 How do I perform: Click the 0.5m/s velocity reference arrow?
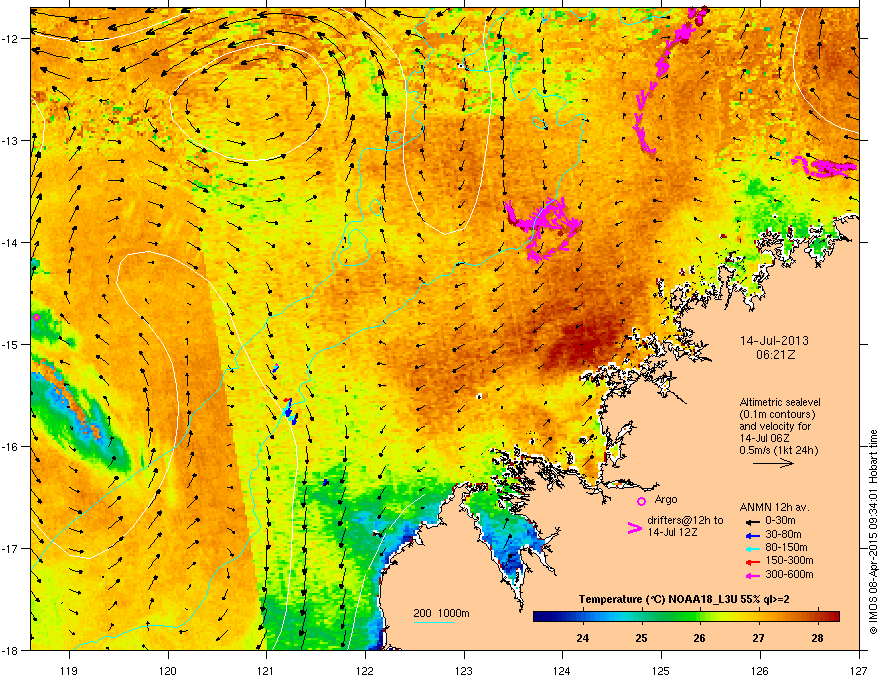click(773, 463)
